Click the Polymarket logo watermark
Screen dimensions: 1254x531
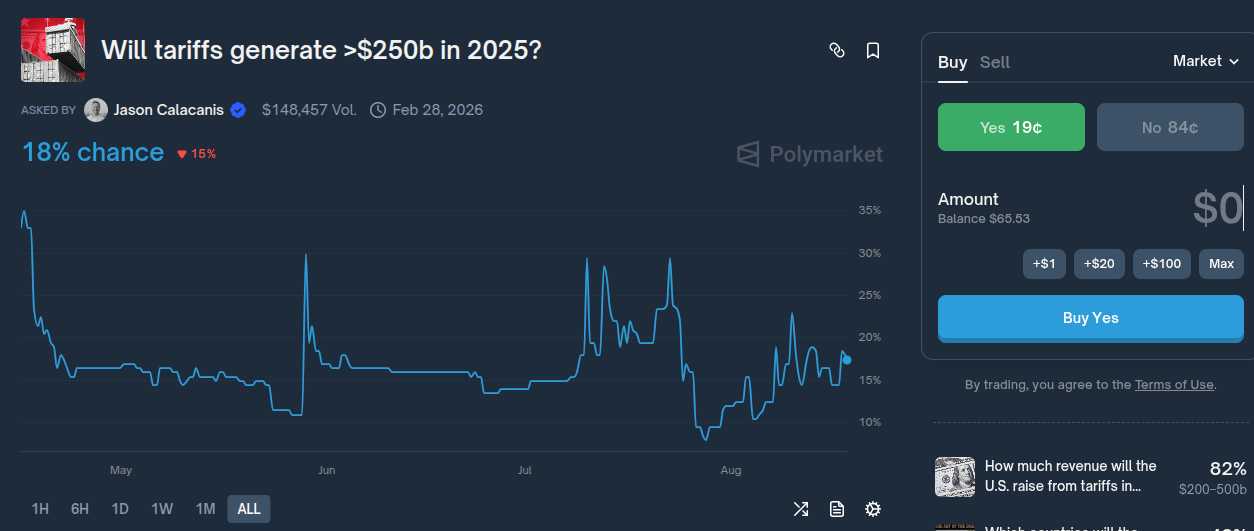(x=810, y=154)
